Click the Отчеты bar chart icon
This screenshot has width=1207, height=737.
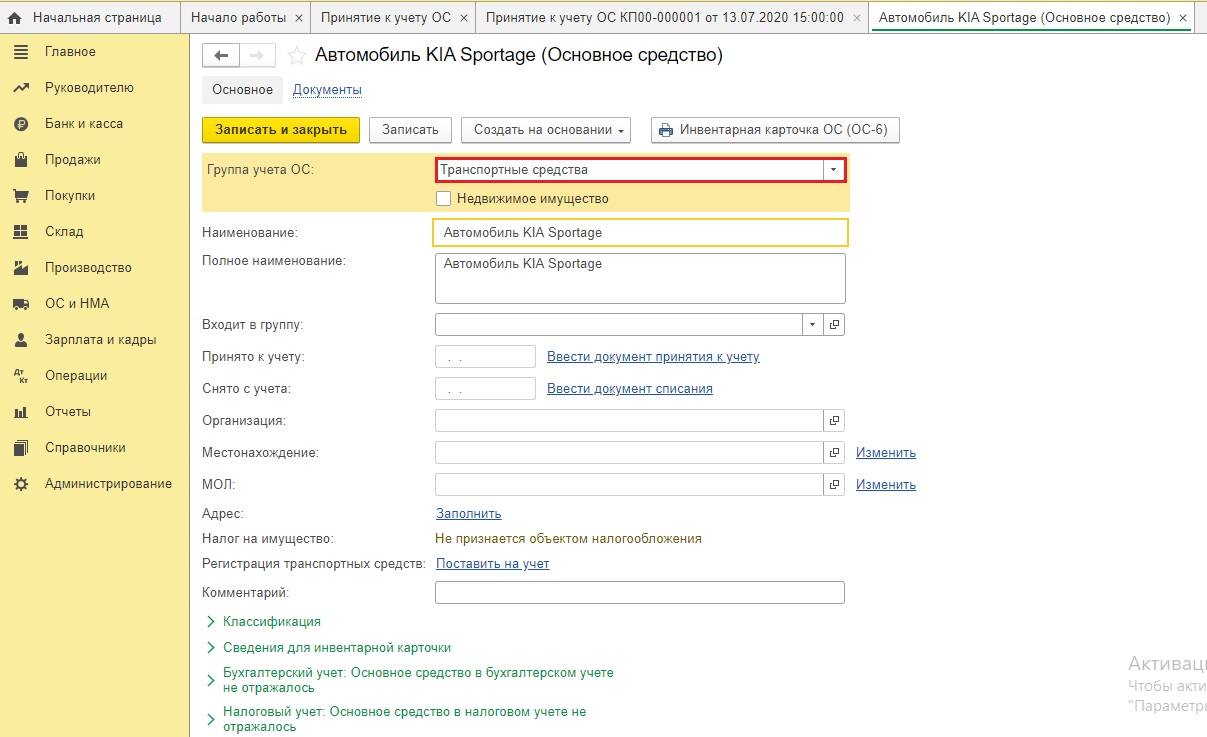coord(21,412)
